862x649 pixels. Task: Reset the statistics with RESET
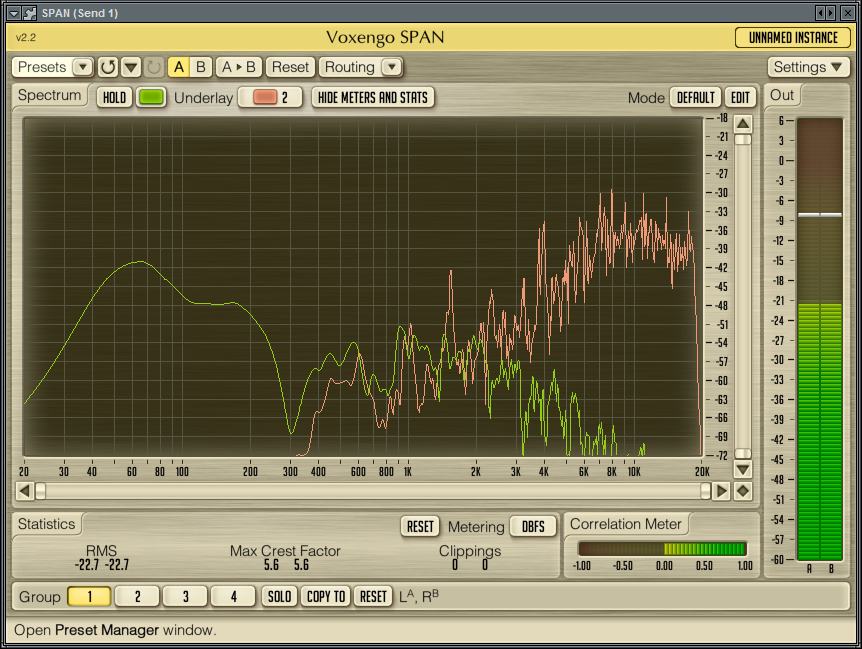coord(420,526)
